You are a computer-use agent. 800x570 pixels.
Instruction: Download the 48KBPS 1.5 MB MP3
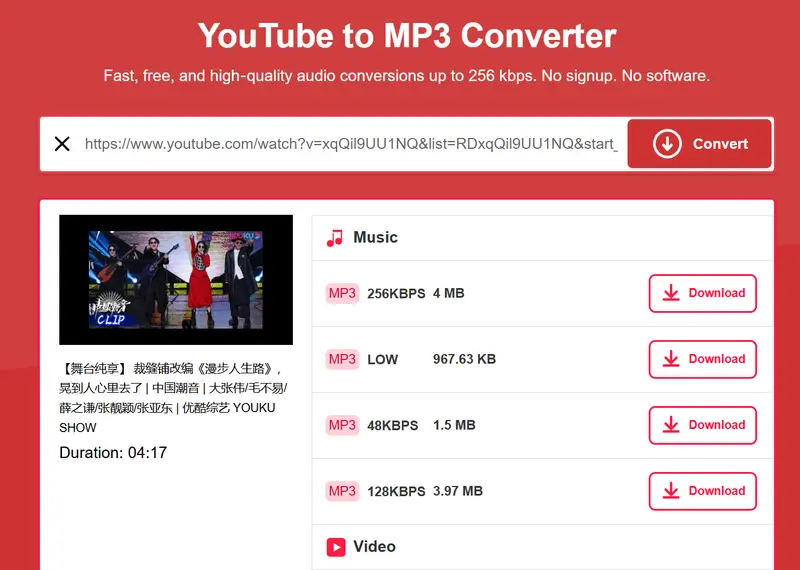click(702, 425)
